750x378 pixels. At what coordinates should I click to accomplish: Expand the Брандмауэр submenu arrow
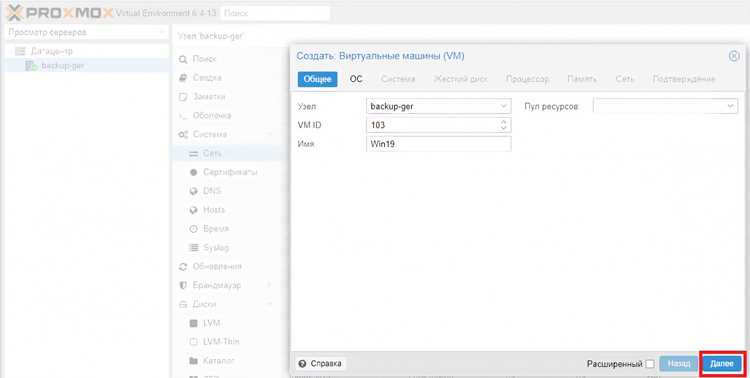click(x=269, y=286)
